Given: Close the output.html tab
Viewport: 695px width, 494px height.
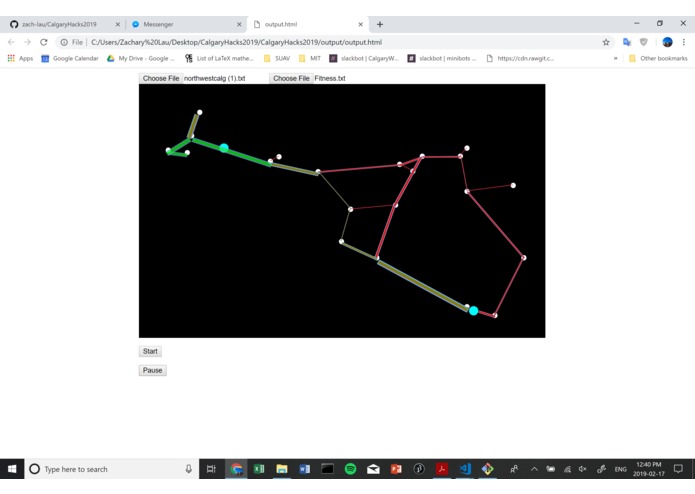Looking at the screenshot, I should click(360, 24).
